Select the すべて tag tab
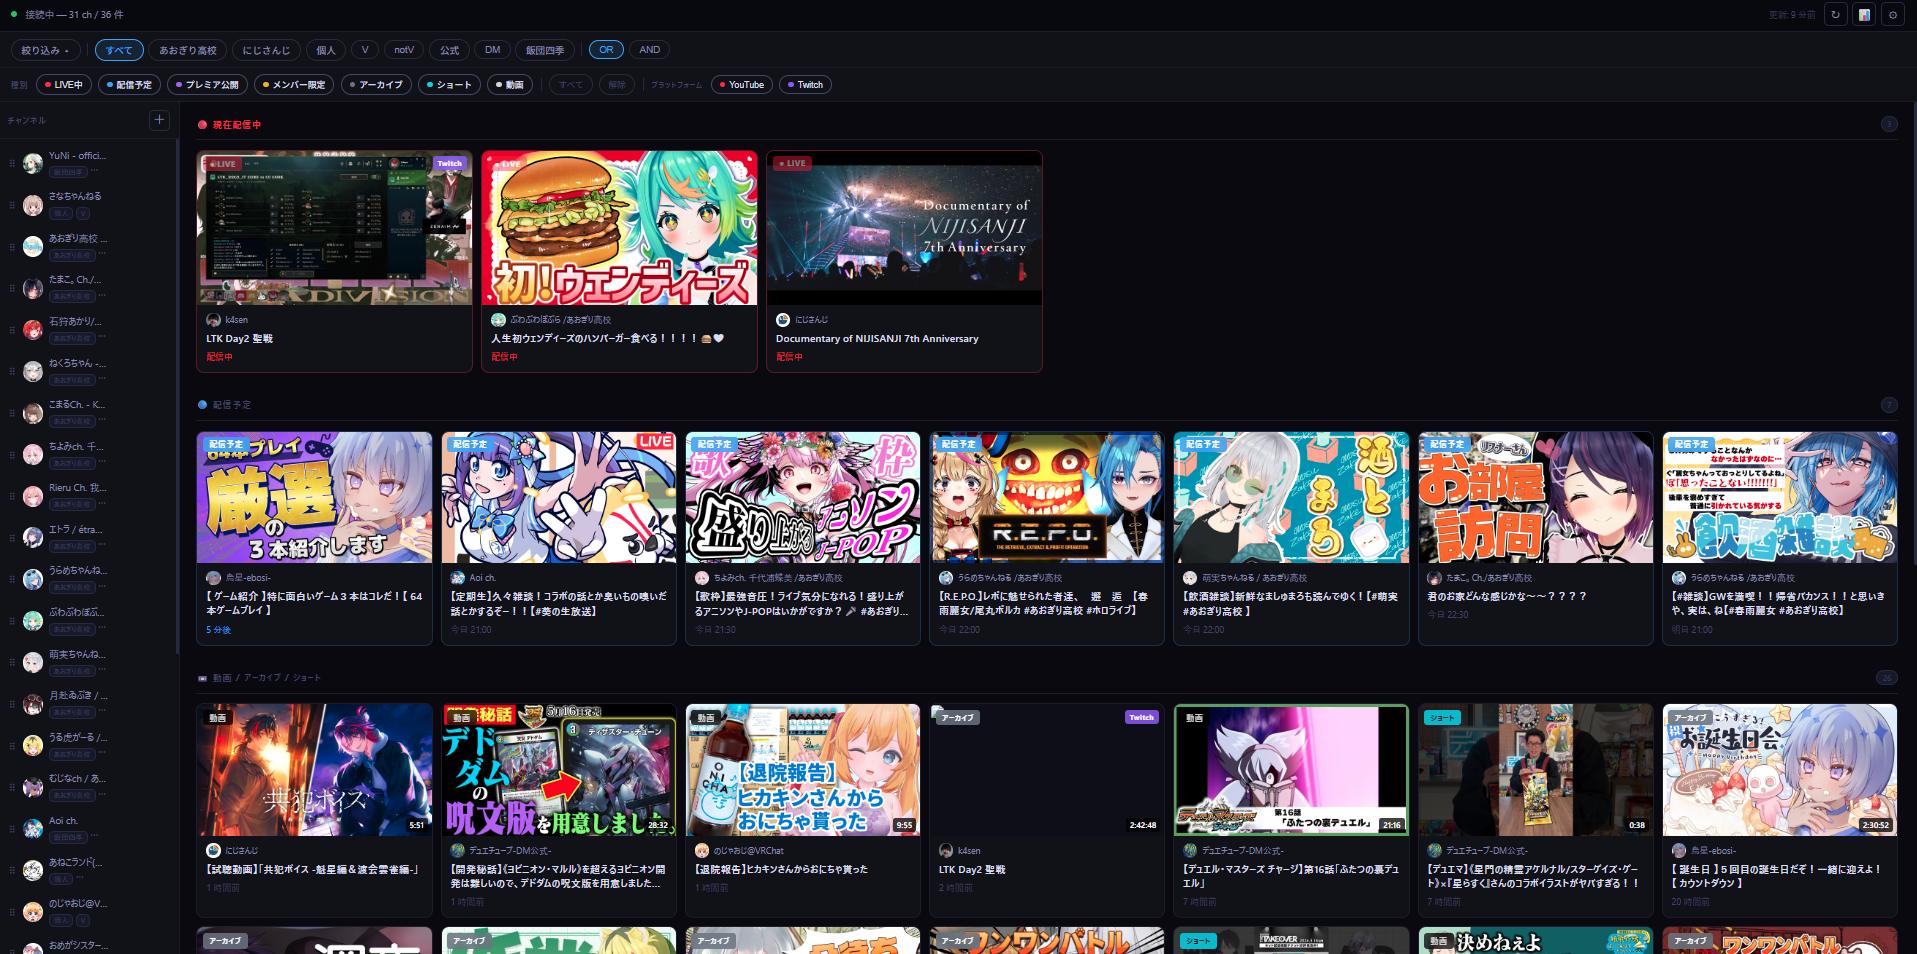 coord(119,50)
